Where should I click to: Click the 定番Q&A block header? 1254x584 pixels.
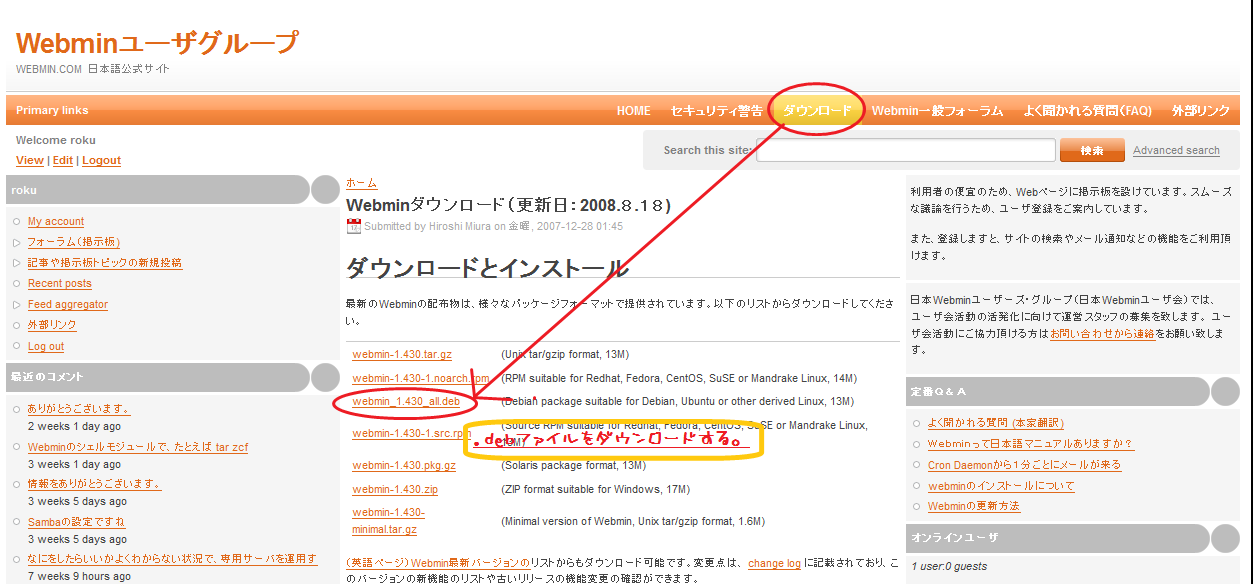pos(1073,391)
